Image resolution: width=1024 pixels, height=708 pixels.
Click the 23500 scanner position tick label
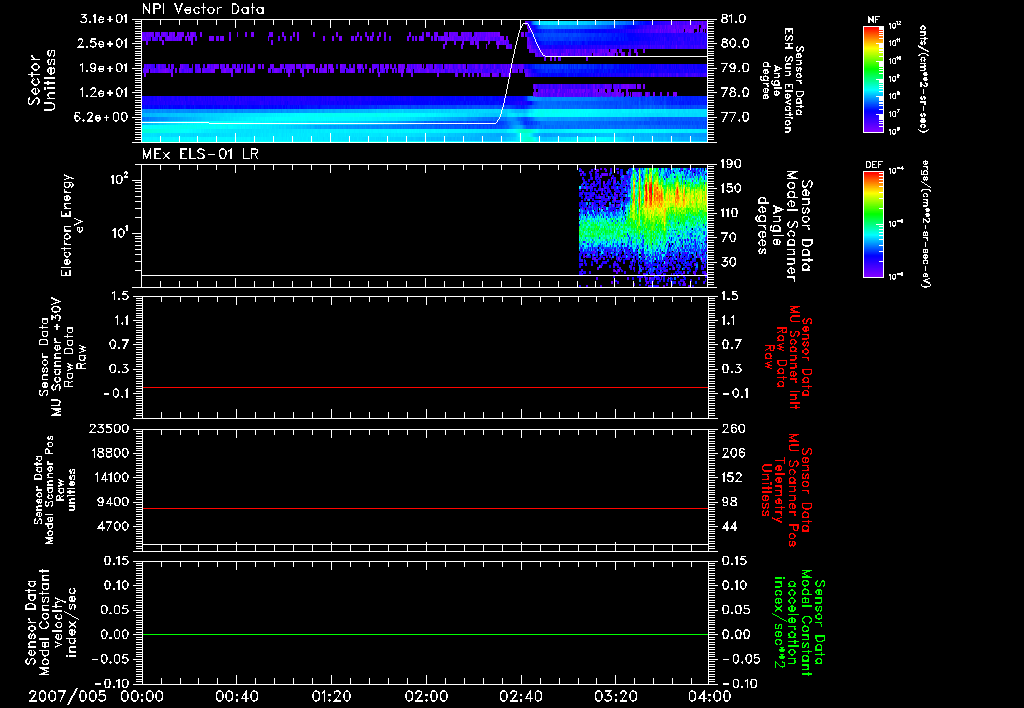[x=107, y=429]
